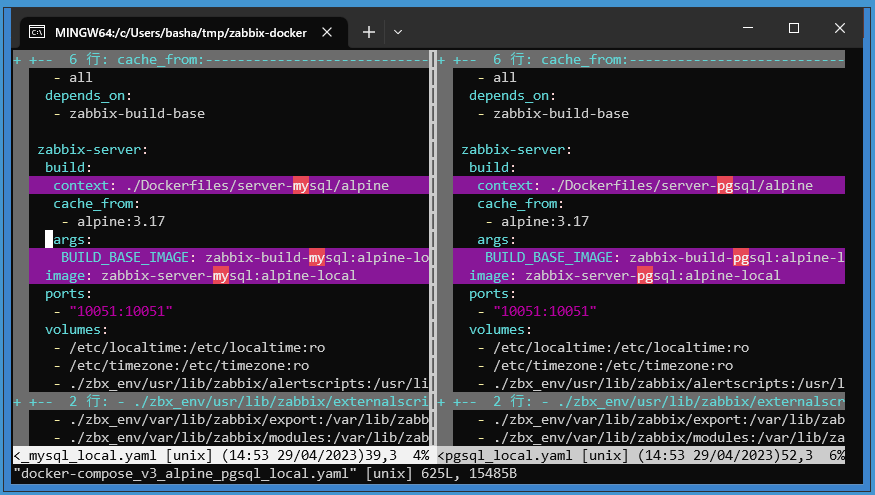Viewport: 875px width, 495px height.
Task: Expand left pane cache_from 6-line fold
Action: [220, 60]
